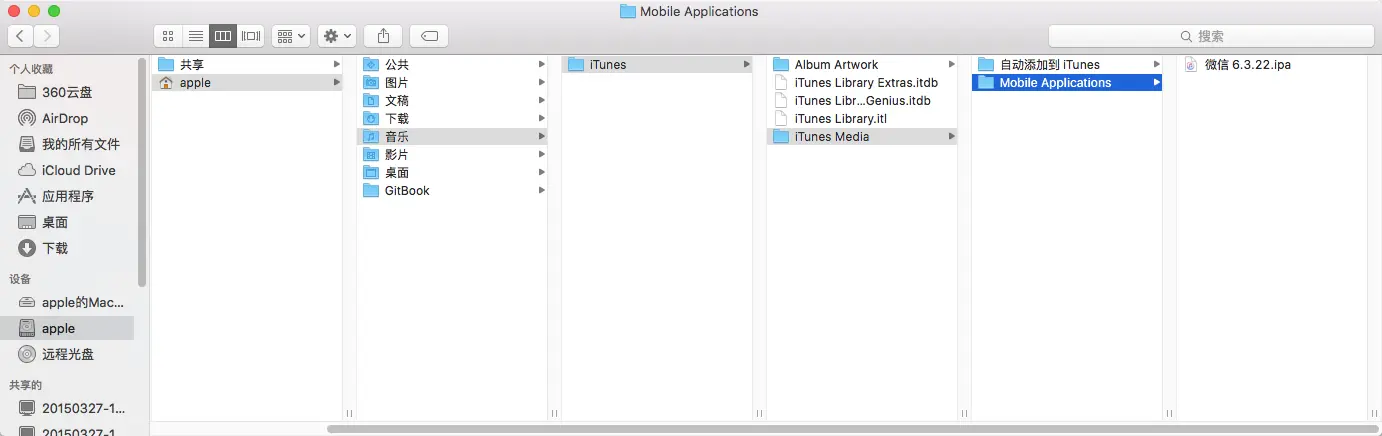Viewport: 1382px width, 436px height.
Task: Open the gear action menu
Action: pyautogui.click(x=337, y=36)
